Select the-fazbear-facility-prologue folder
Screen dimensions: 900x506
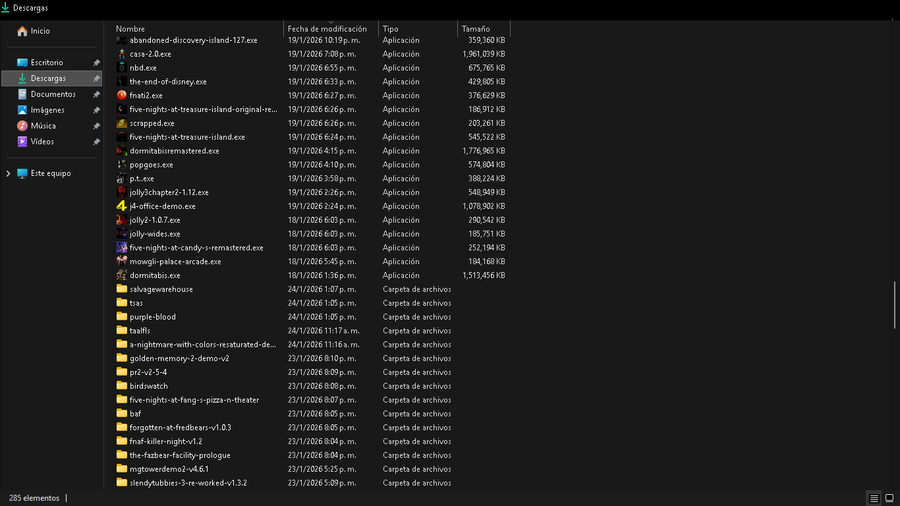click(180, 456)
